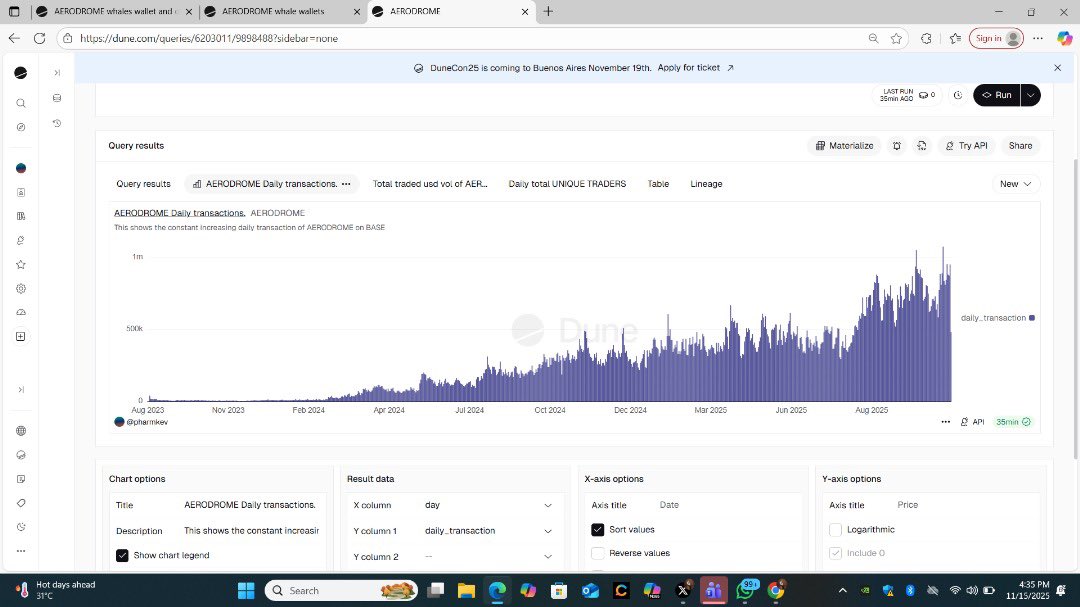Expand the collapsed side panel with arrow icon
This screenshot has width=1080, height=607.
(x=57, y=72)
